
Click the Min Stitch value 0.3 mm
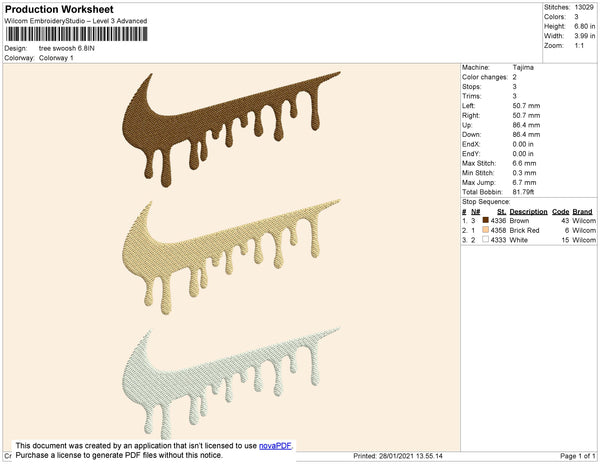pos(524,173)
